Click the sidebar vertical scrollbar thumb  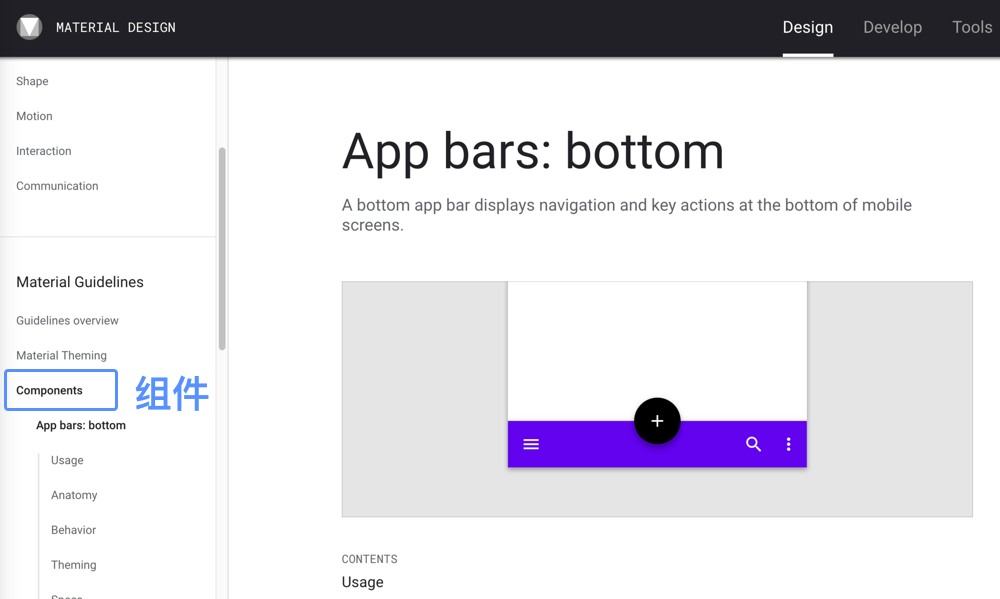click(222, 249)
